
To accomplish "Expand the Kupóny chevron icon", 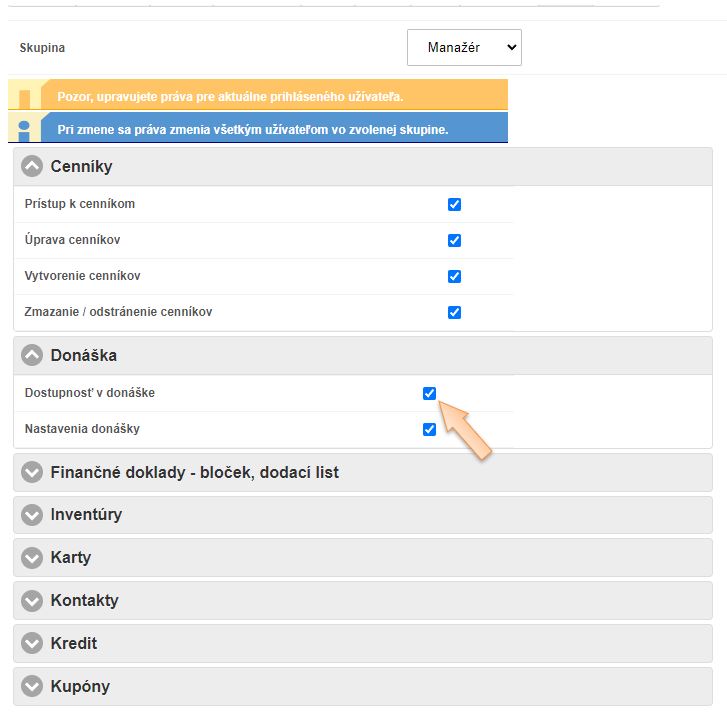I will point(32,686).
